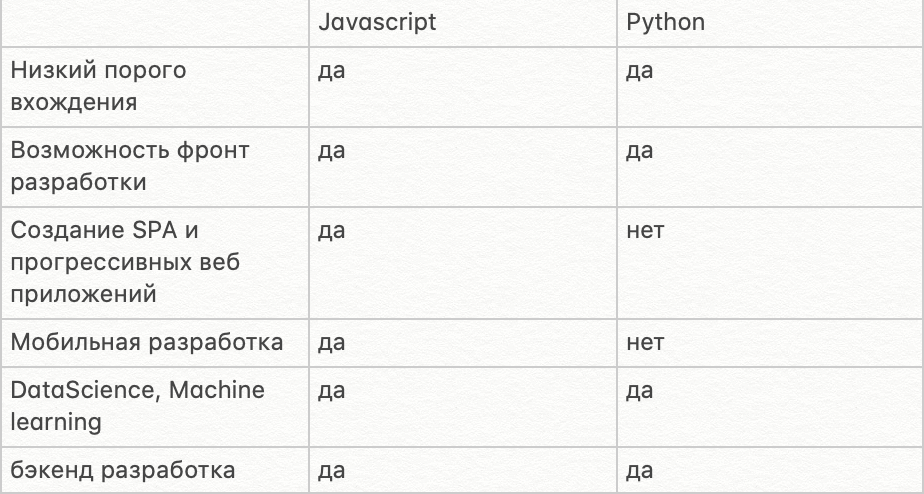Click Javascript 'да' for Возможность фронт разработки
Image resolution: width=924 pixels, height=494 pixels.
point(331,151)
